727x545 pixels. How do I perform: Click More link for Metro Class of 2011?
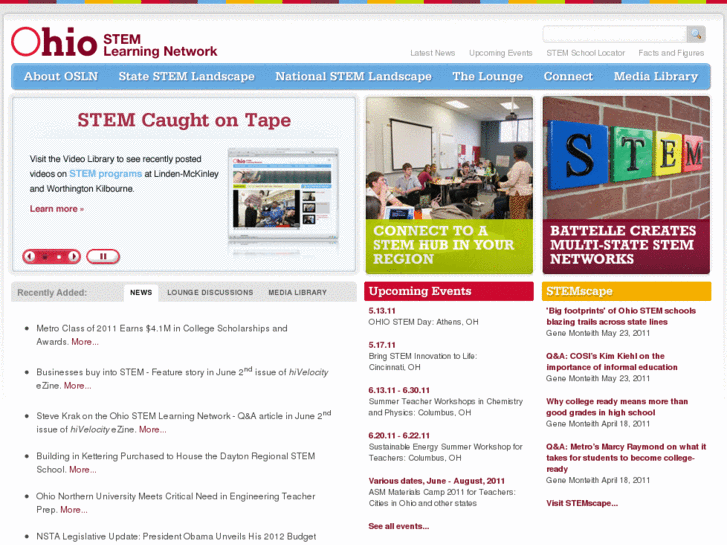click(x=84, y=342)
